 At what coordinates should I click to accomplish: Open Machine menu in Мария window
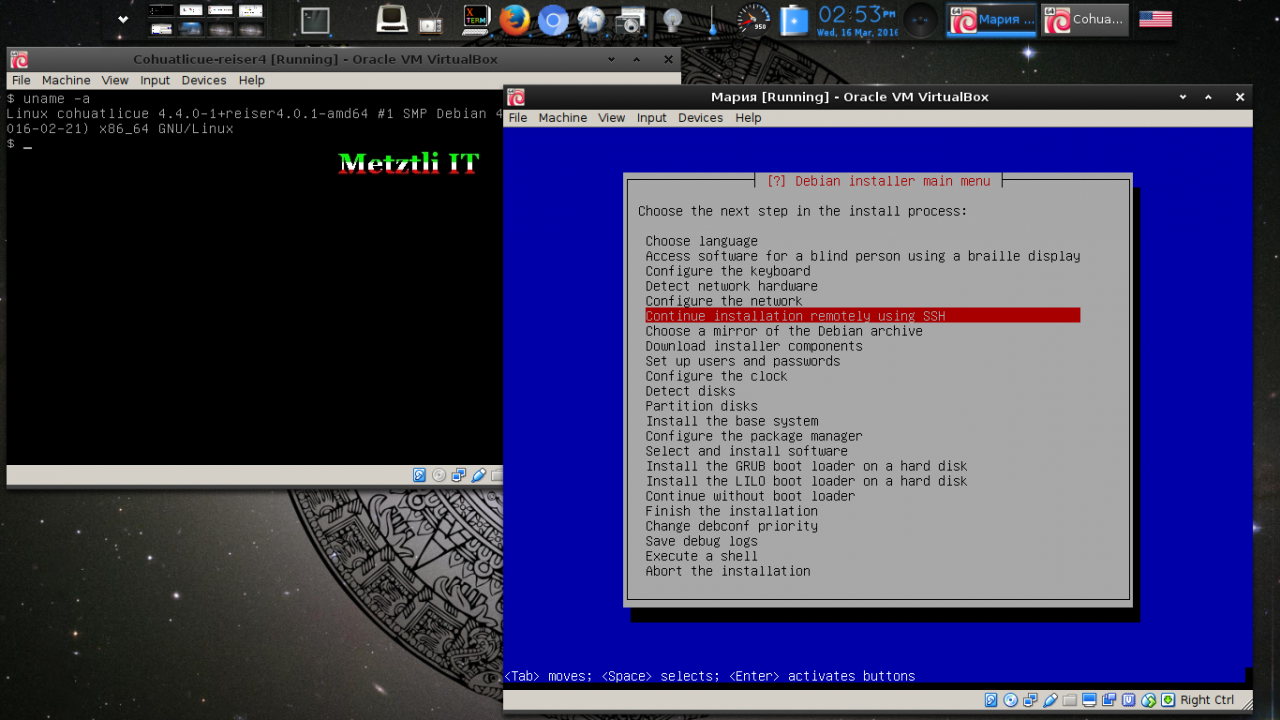coord(563,118)
